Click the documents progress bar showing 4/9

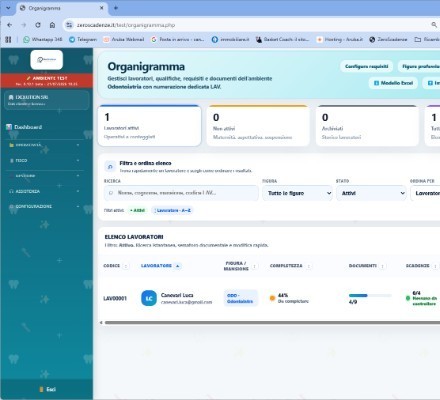coord(370,295)
